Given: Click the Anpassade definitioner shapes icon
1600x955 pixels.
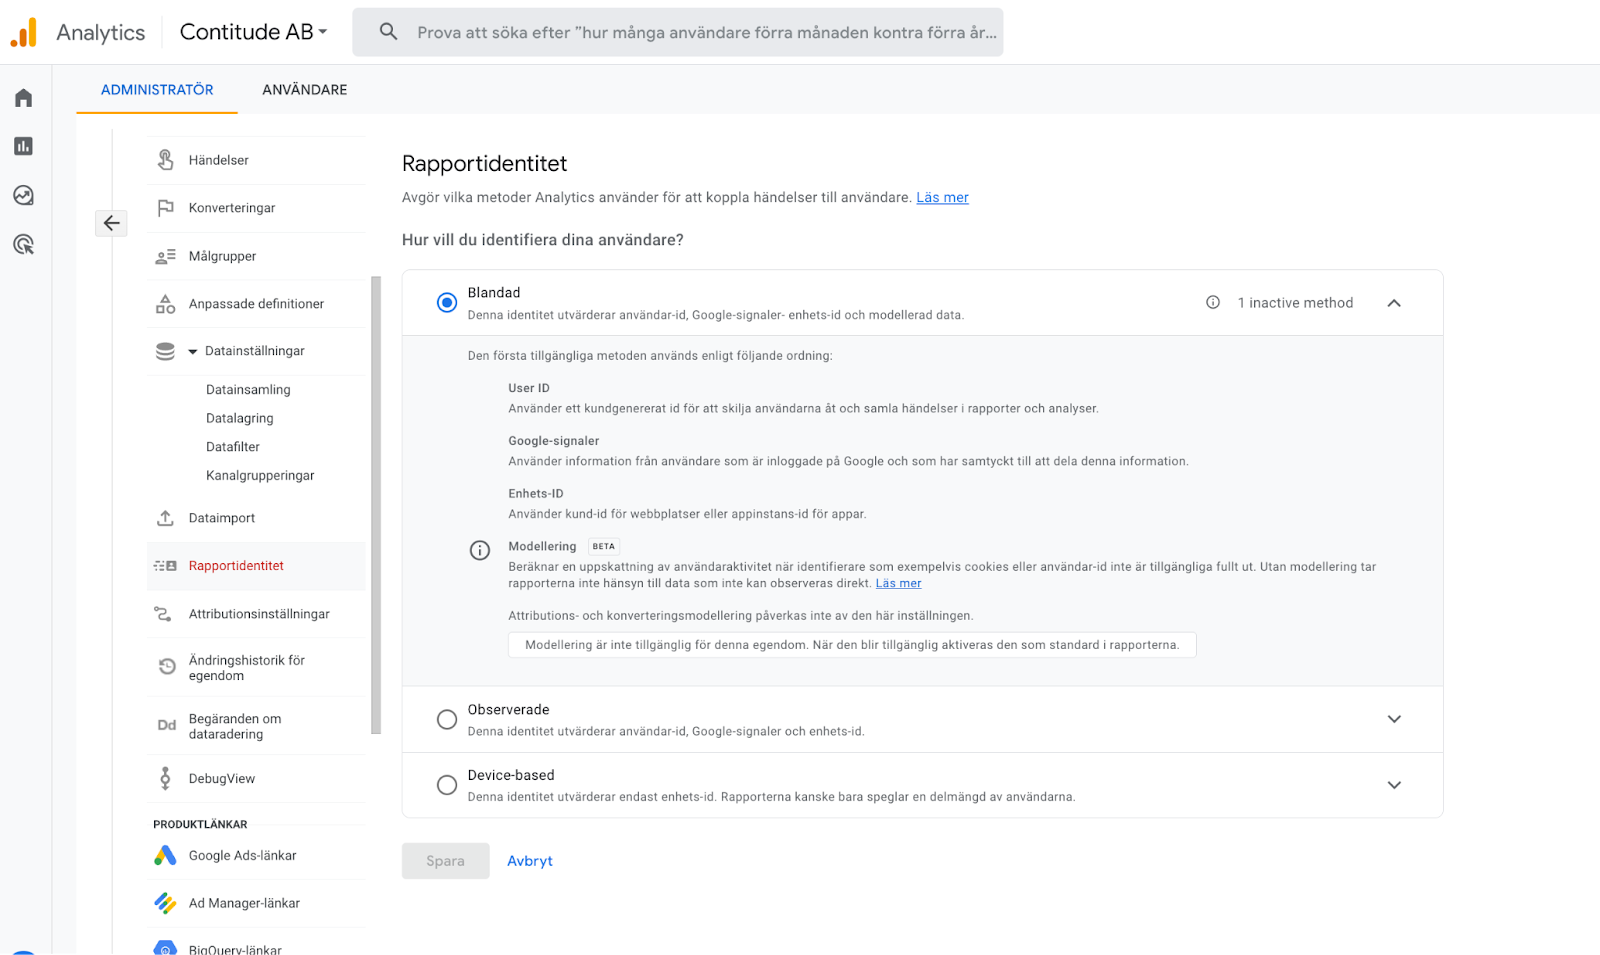Looking at the screenshot, I should point(166,304).
